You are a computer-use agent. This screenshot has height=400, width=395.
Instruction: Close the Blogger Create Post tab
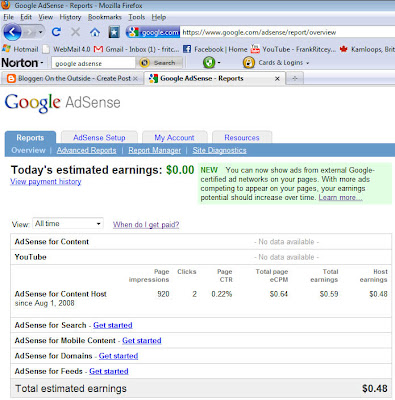135,79
